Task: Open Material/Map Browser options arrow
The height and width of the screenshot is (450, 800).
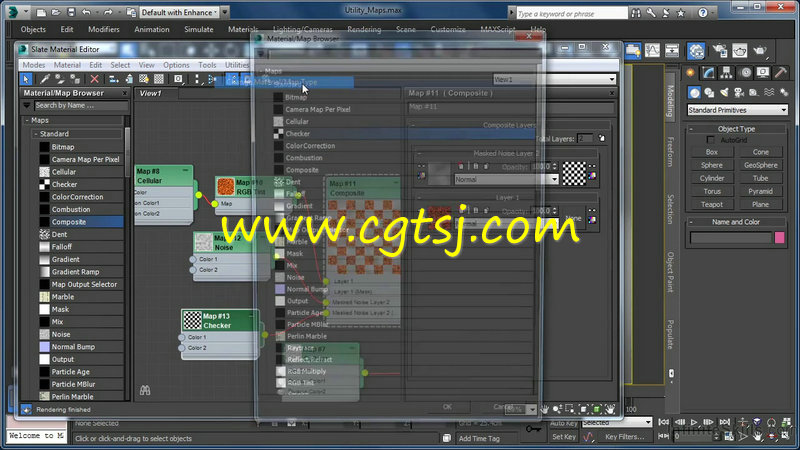Action: coord(27,106)
